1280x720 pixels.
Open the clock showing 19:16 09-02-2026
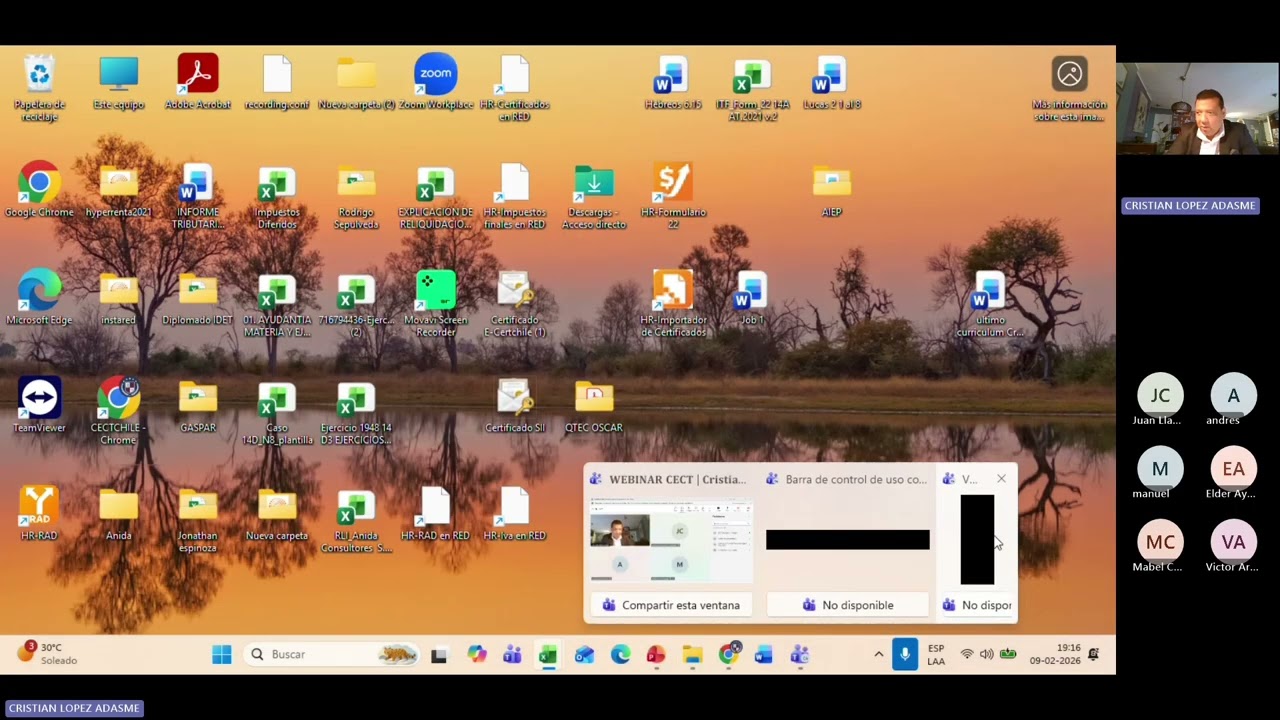(1054, 654)
